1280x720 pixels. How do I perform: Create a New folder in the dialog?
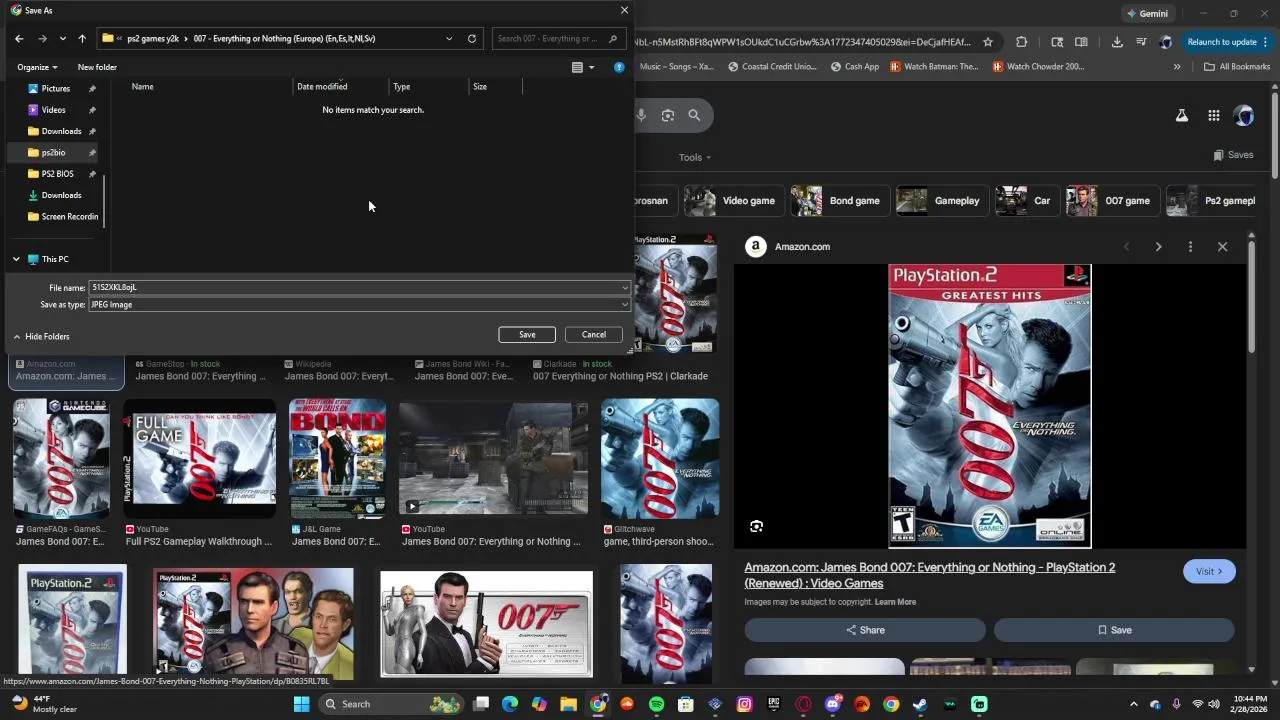97,67
